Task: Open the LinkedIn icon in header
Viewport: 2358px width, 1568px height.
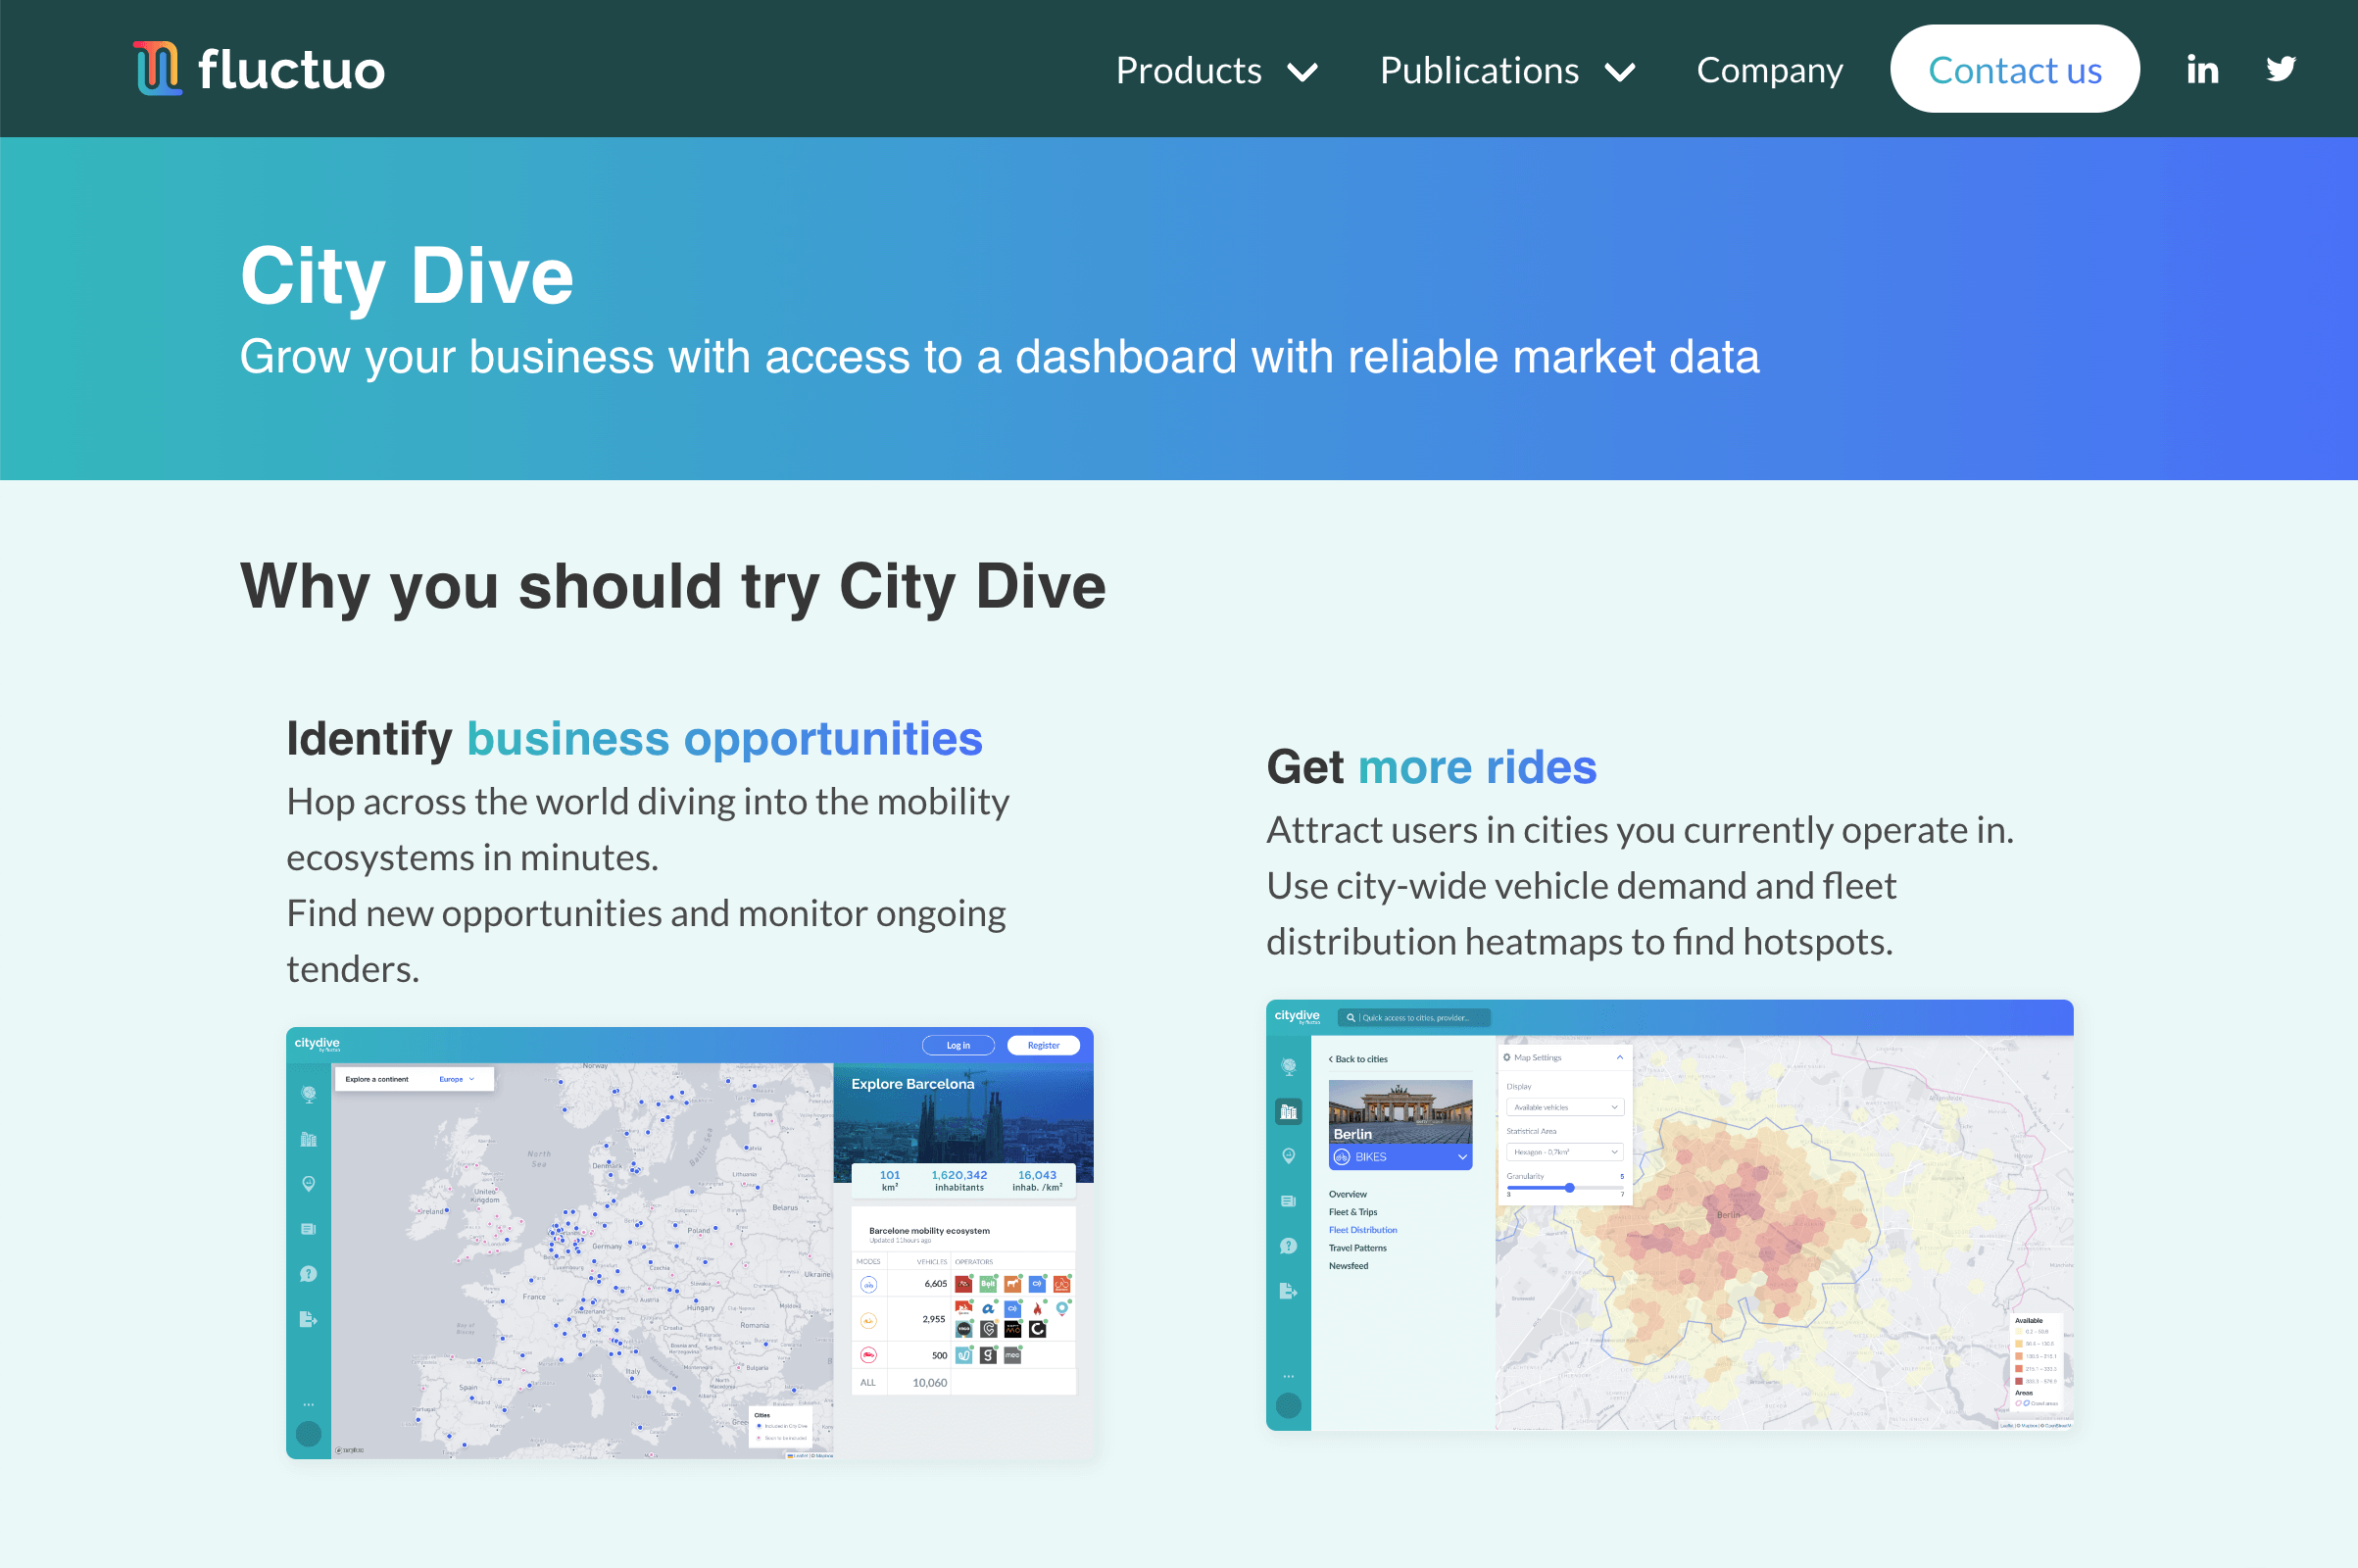Action: tap(2201, 69)
